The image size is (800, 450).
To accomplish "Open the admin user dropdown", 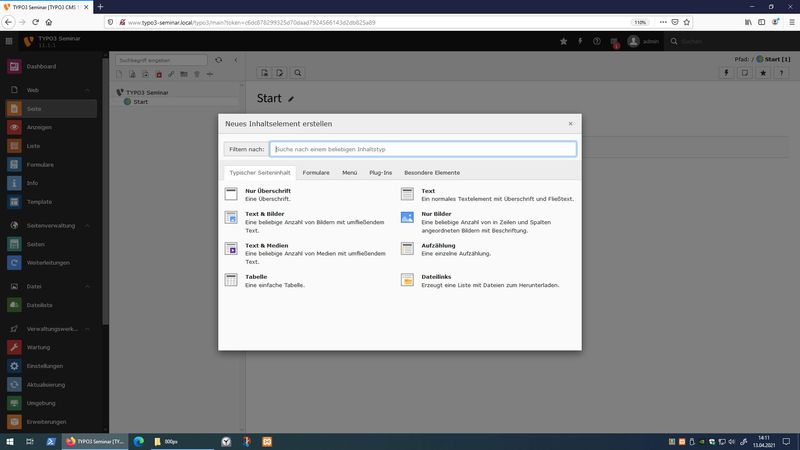I will [x=645, y=41].
